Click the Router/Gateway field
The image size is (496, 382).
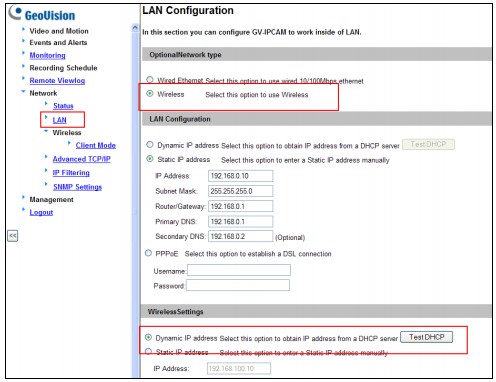tap(240, 206)
